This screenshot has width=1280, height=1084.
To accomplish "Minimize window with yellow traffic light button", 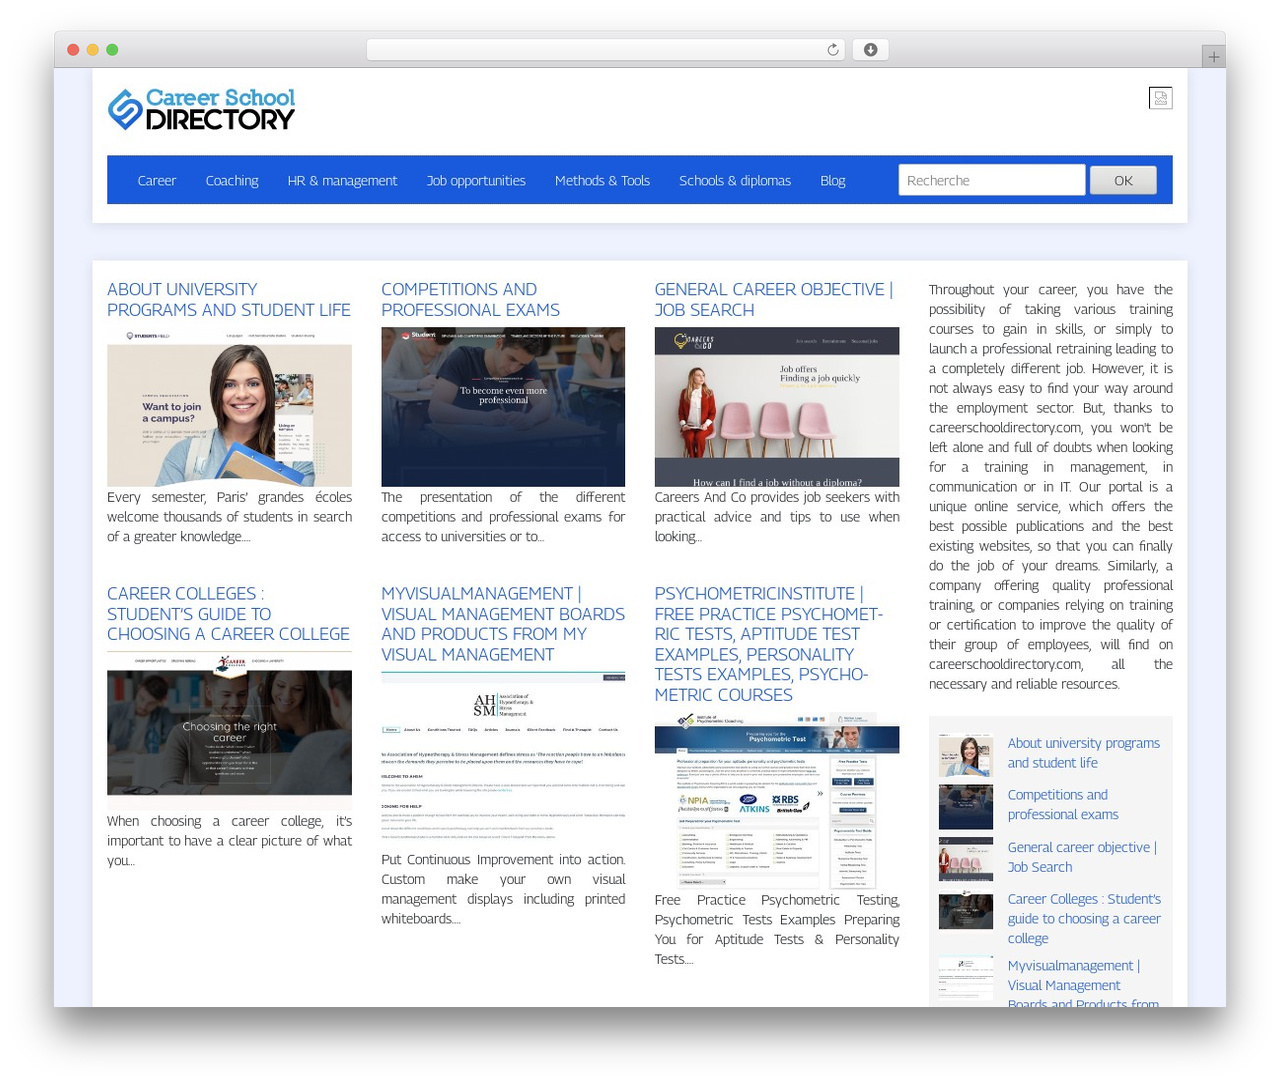I will [x=92, y=50].
